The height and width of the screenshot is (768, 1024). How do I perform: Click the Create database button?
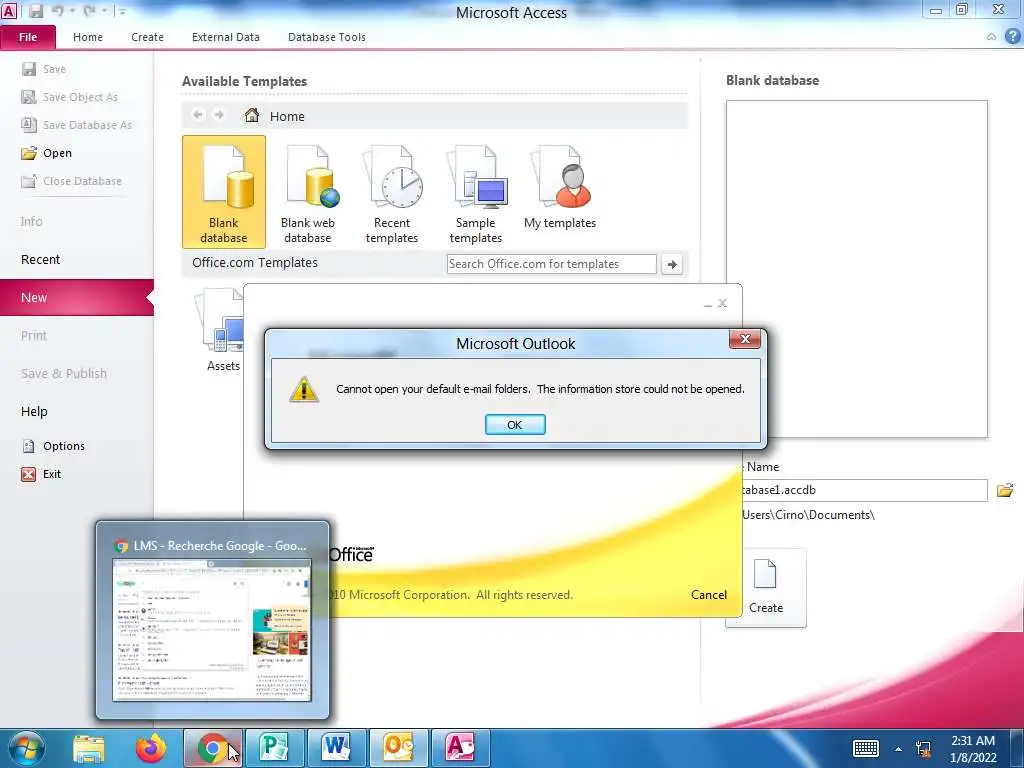pos(765,587)
